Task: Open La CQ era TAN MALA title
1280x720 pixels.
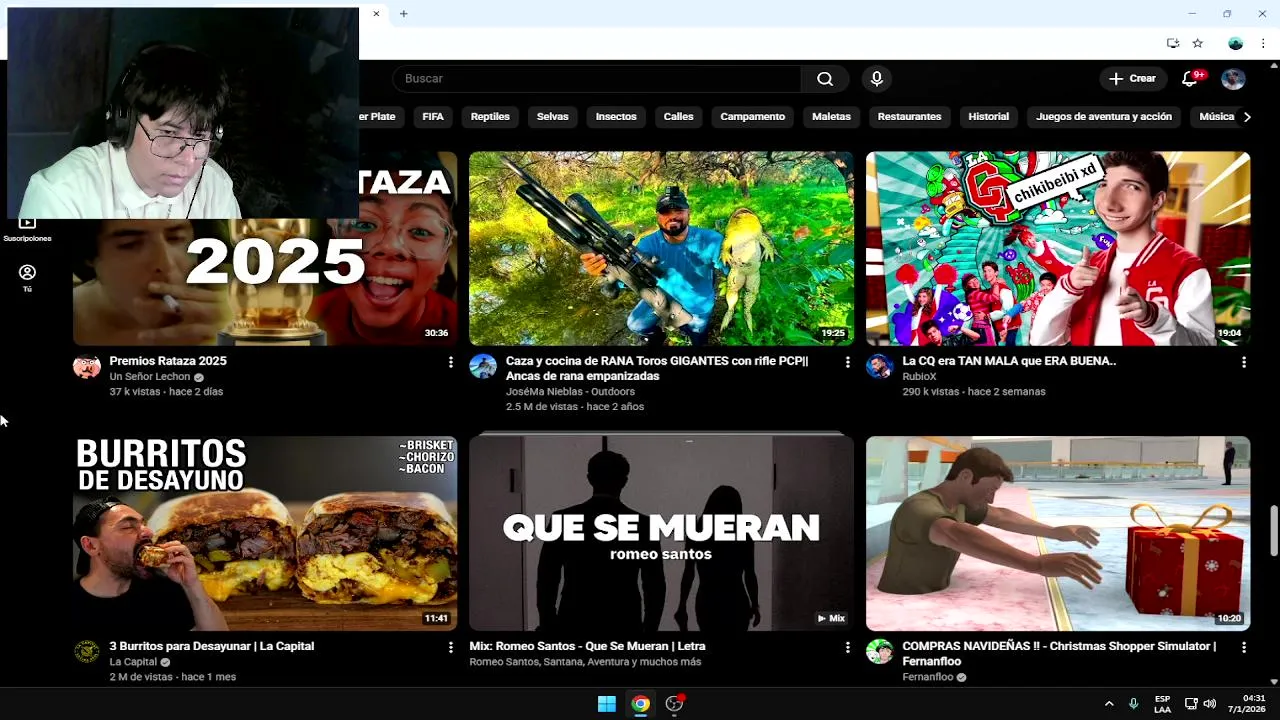Action: [x=1009, y=361]
